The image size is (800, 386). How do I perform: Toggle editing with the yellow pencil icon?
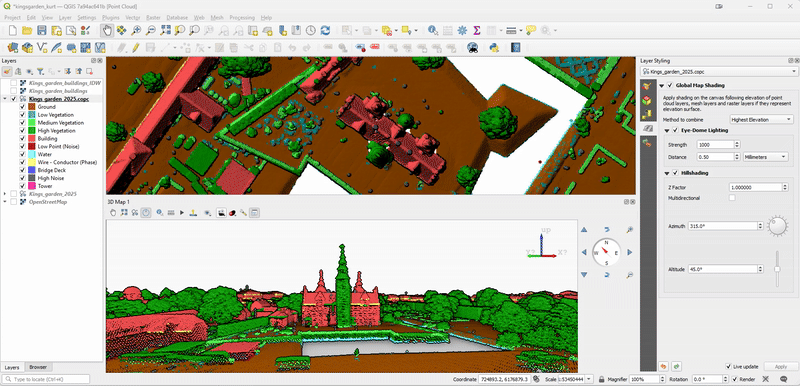click(x=136, y=48)
